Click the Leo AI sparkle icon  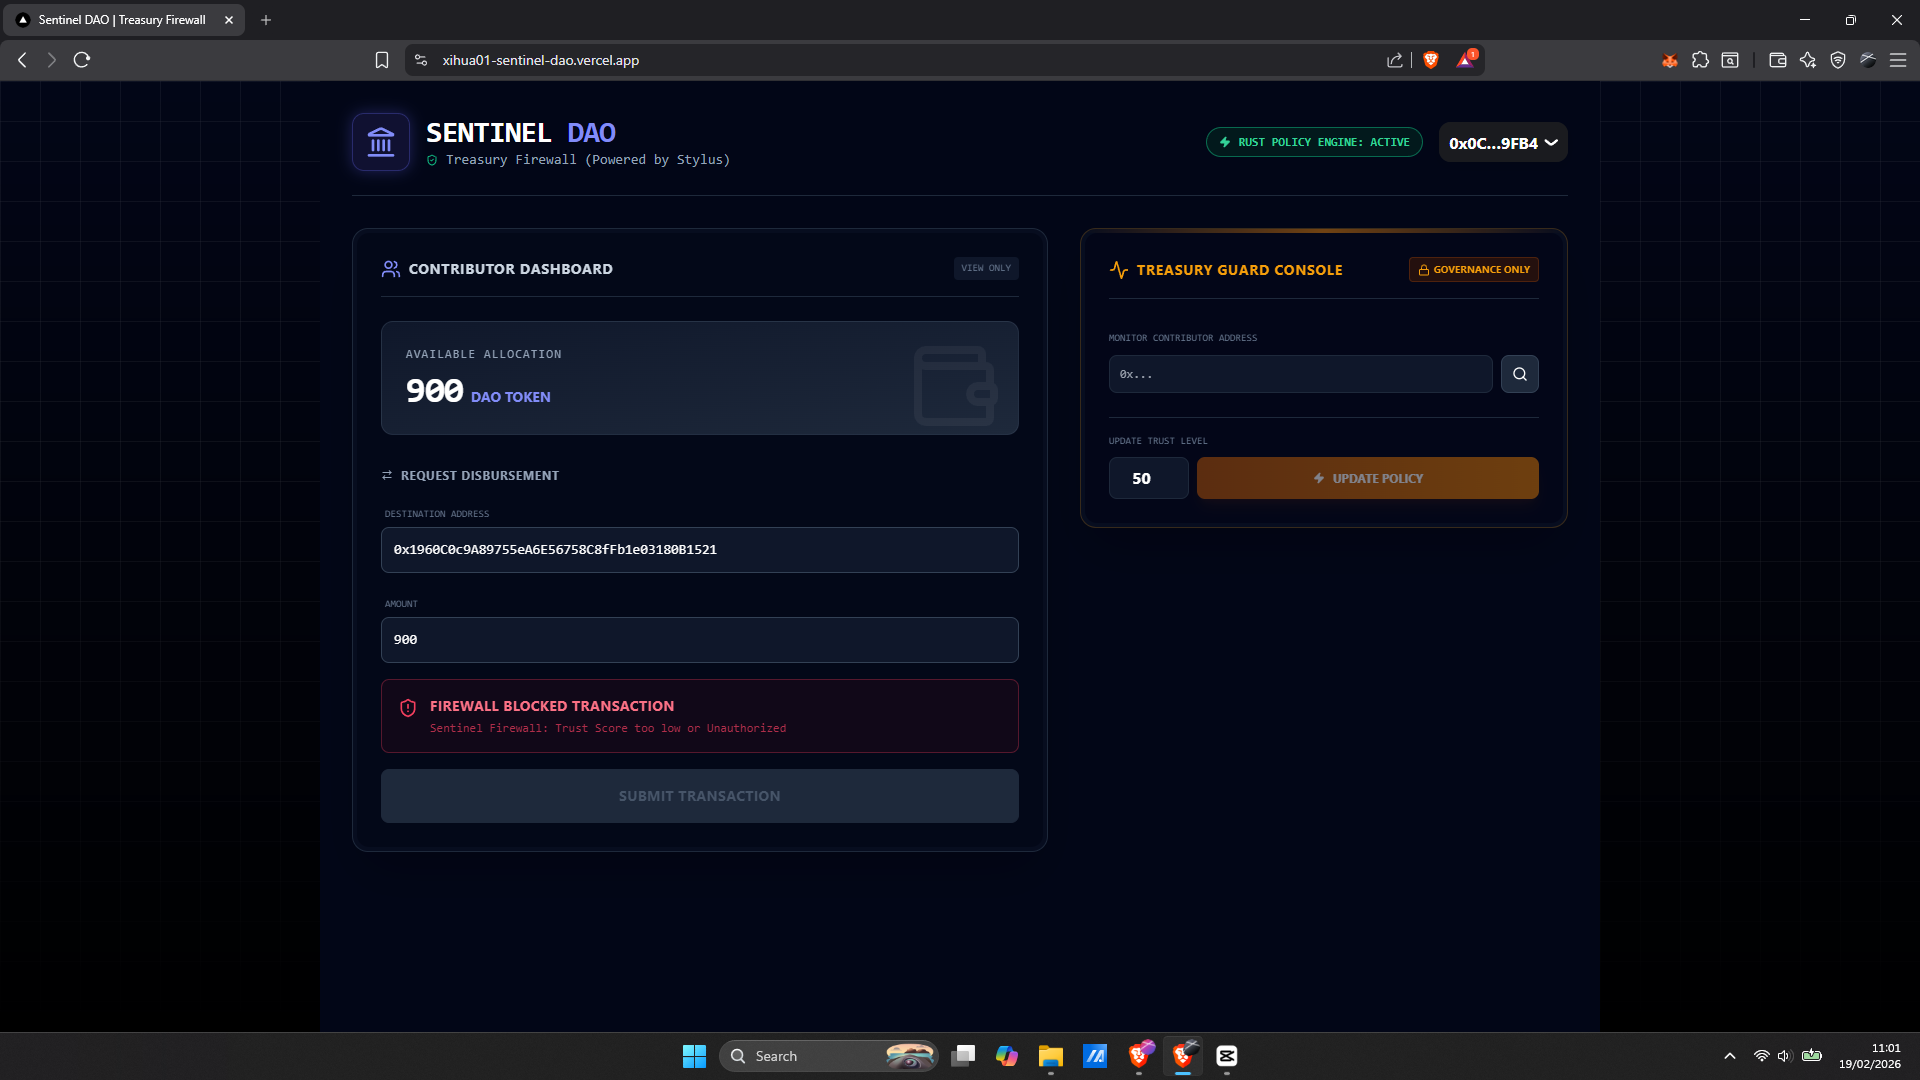[x=1807, y=60]
